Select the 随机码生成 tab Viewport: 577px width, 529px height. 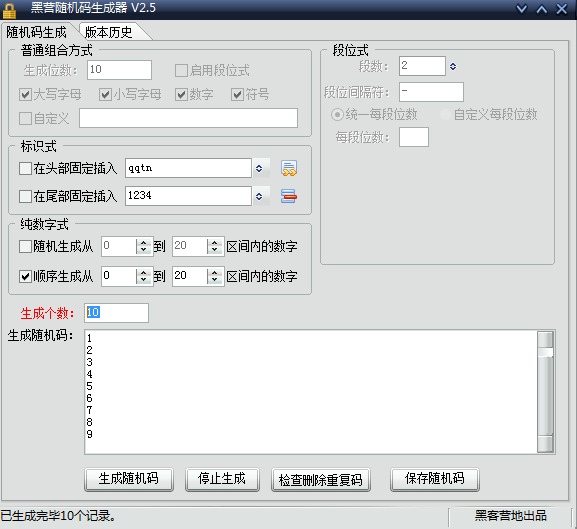36,32
